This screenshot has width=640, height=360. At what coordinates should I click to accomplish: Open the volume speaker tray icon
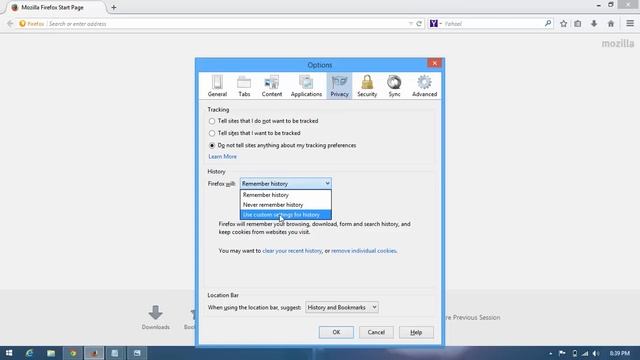(596, 353)
